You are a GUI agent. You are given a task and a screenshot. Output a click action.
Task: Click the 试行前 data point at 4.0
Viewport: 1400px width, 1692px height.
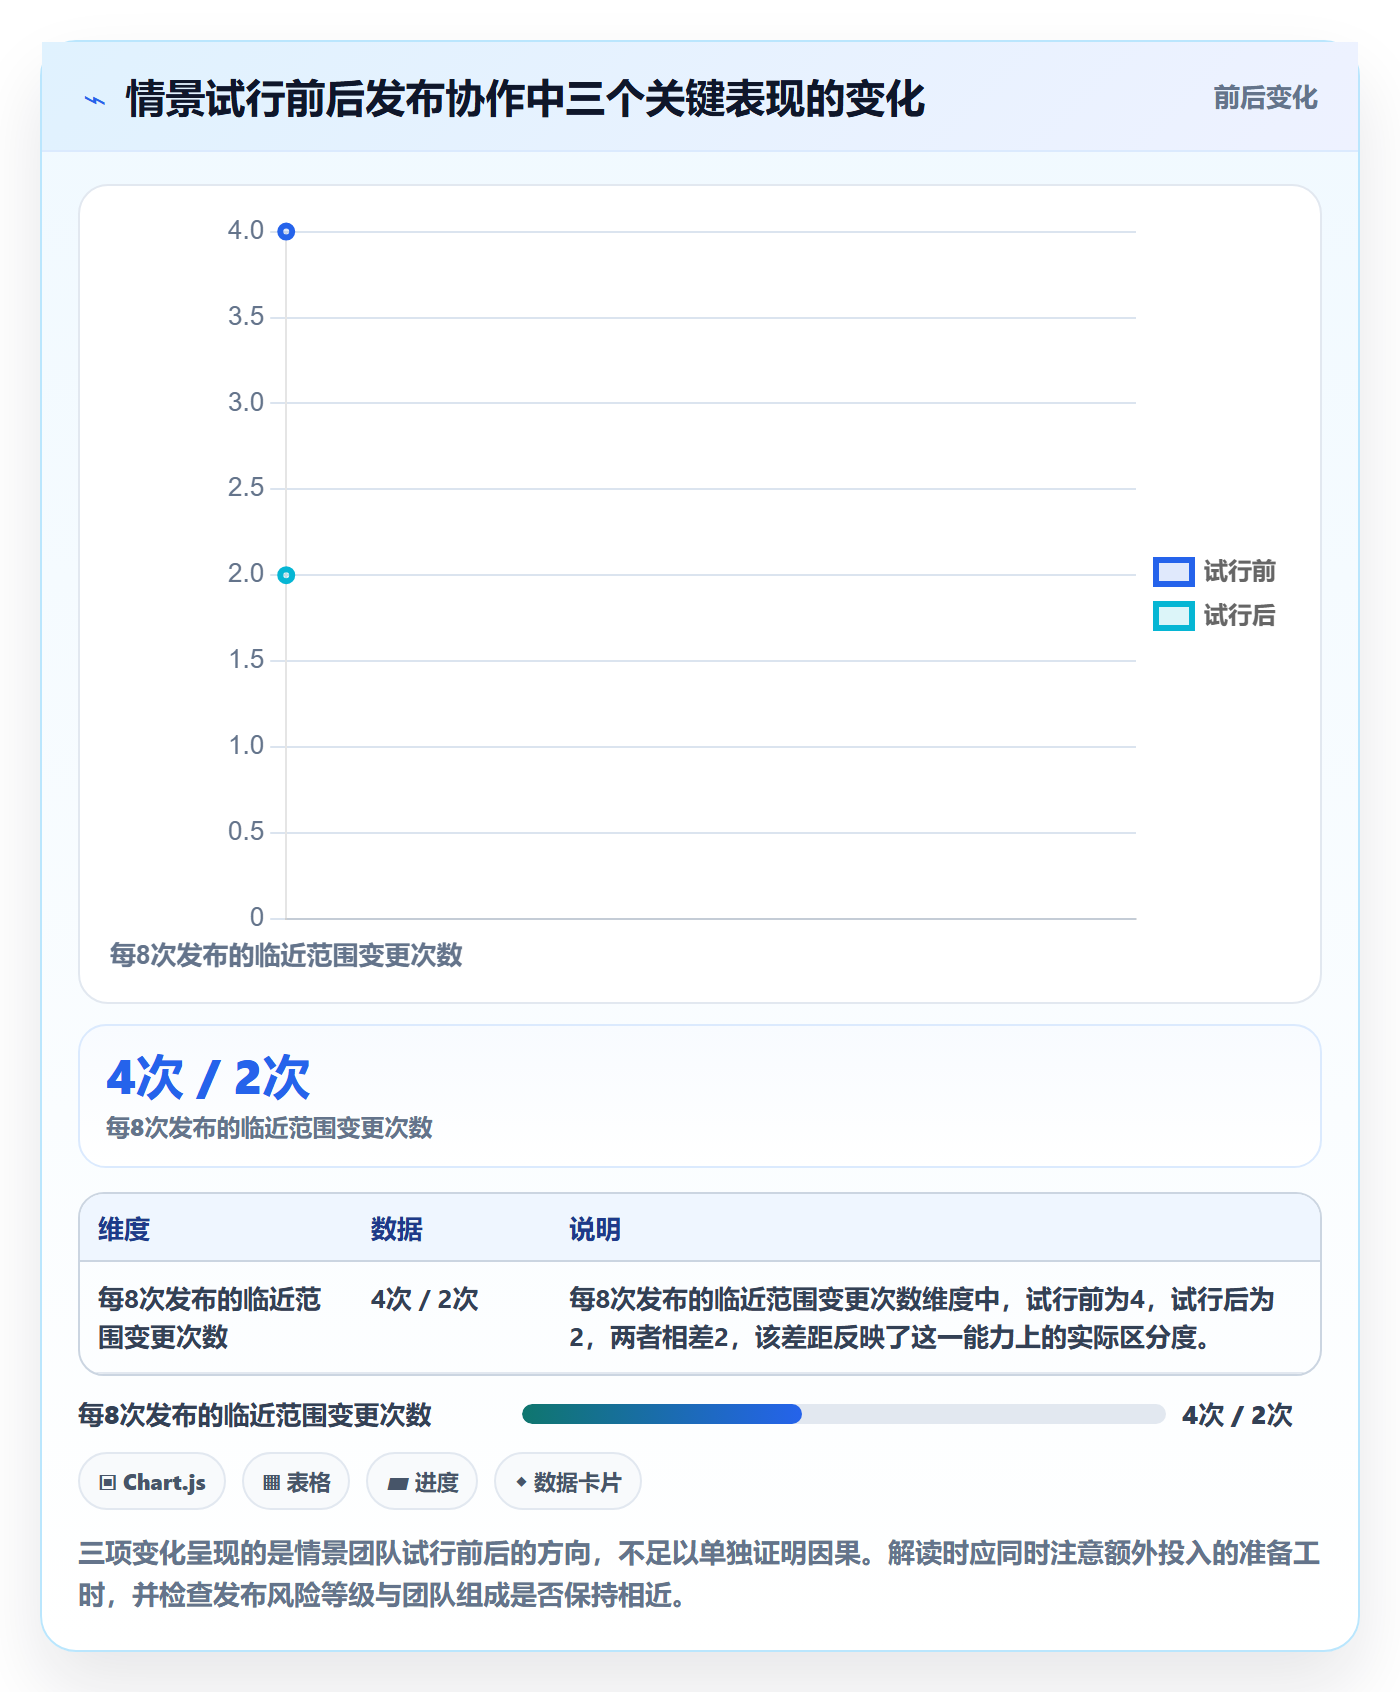(x=286, y=232)
